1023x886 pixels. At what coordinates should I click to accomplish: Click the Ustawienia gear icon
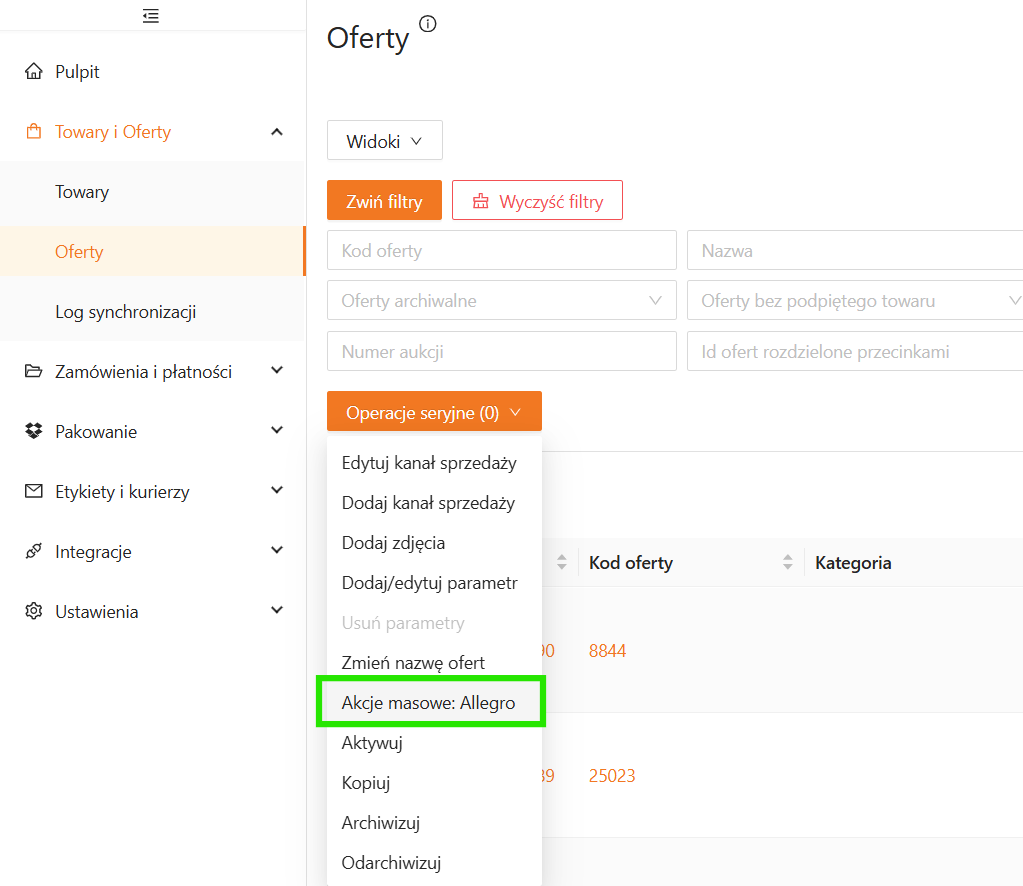tap(34, 612)
